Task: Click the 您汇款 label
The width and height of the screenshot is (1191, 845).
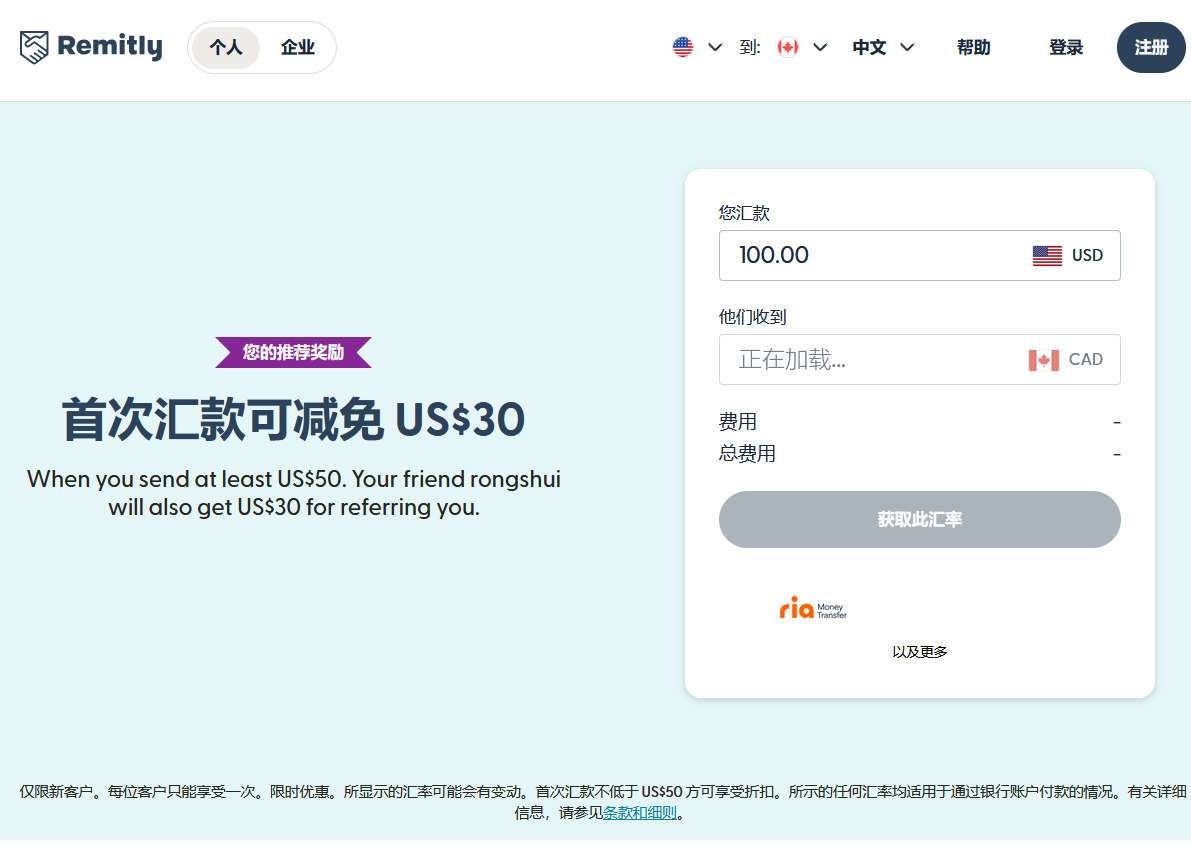Action: (x=744, y=213)
